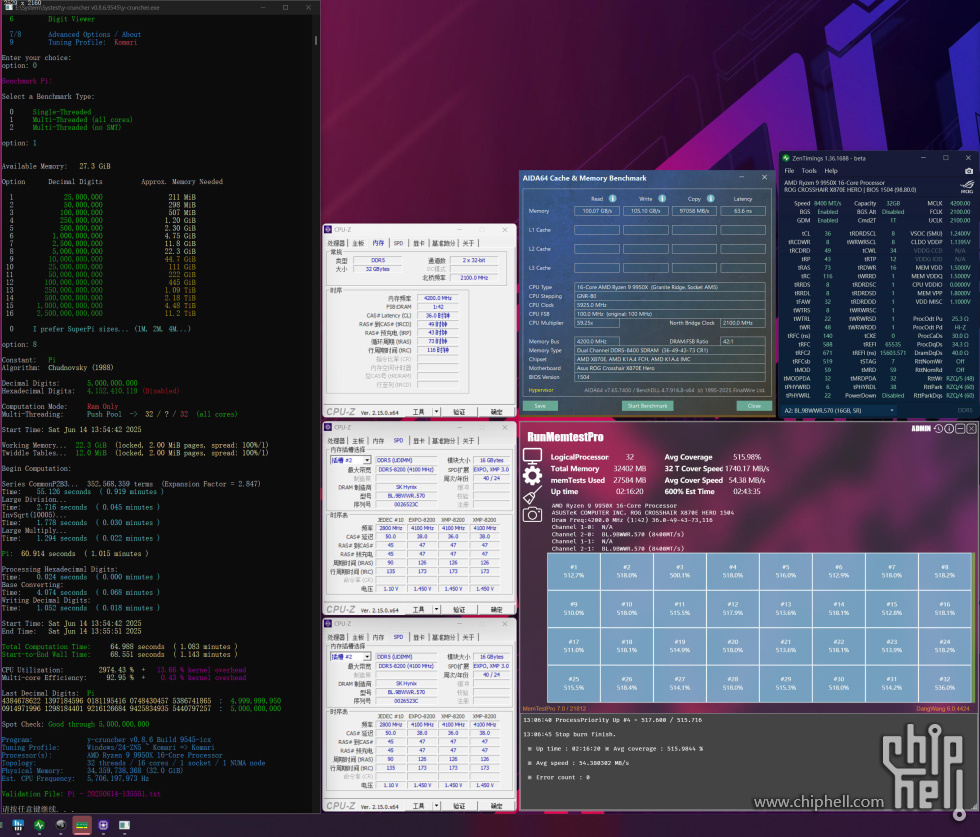Open the A2: BL.98WWR.570 module dropdown in ZenTimings
Image resolution: width=980 pixels, height=837 pixels.
[x=839, y=411]
